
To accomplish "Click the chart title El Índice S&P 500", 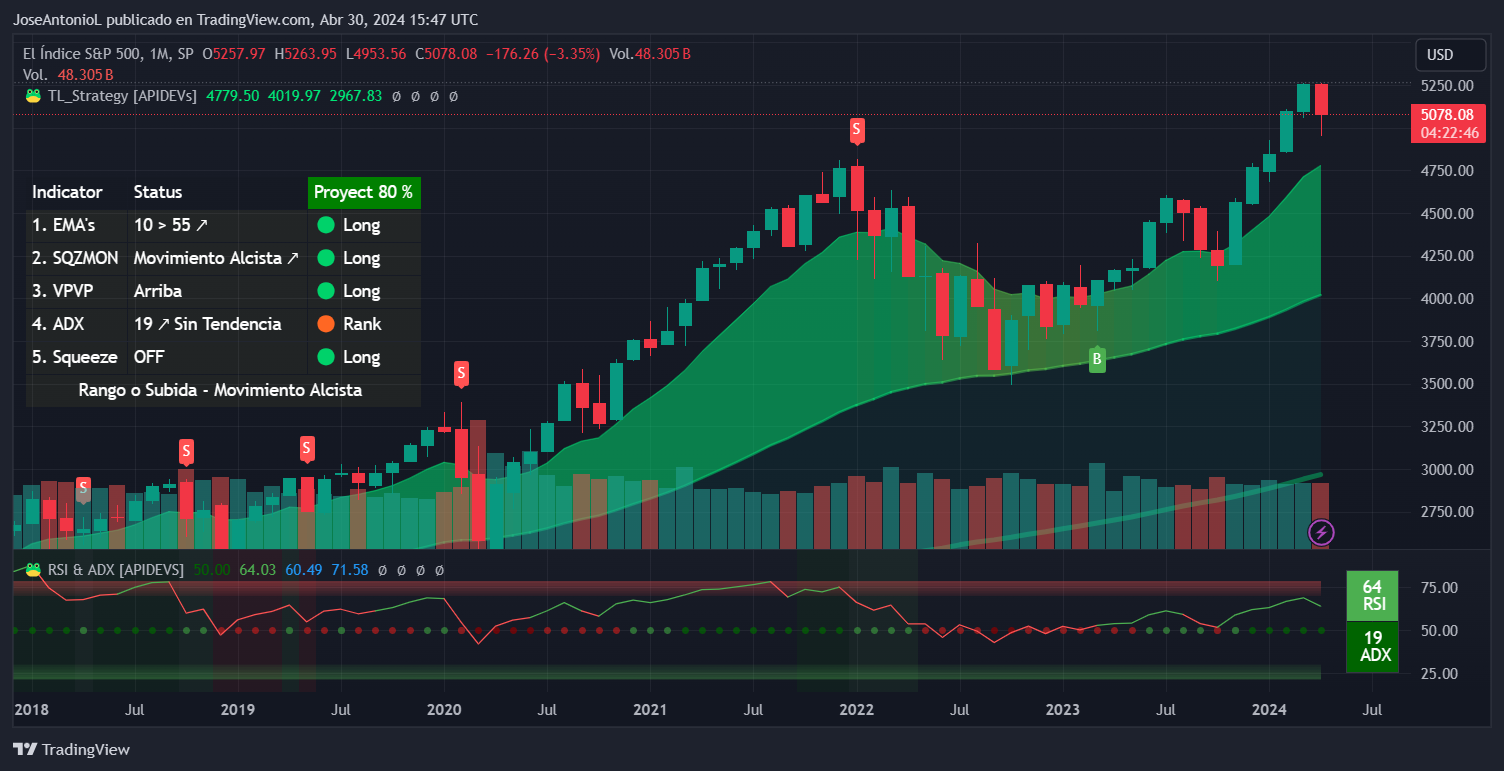I will pos(81,53).
